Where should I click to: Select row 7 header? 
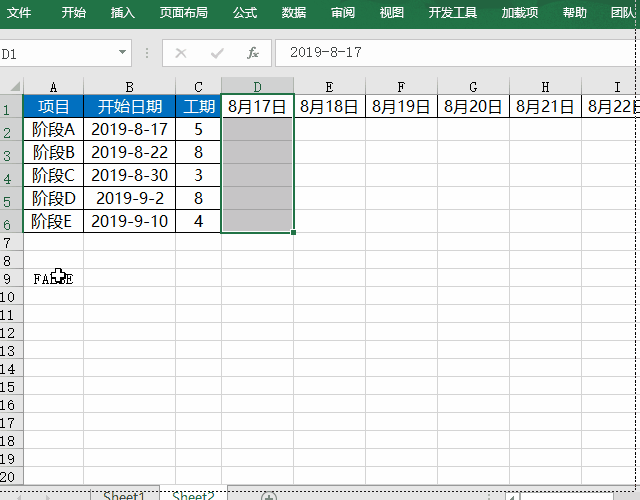point(11,242)
